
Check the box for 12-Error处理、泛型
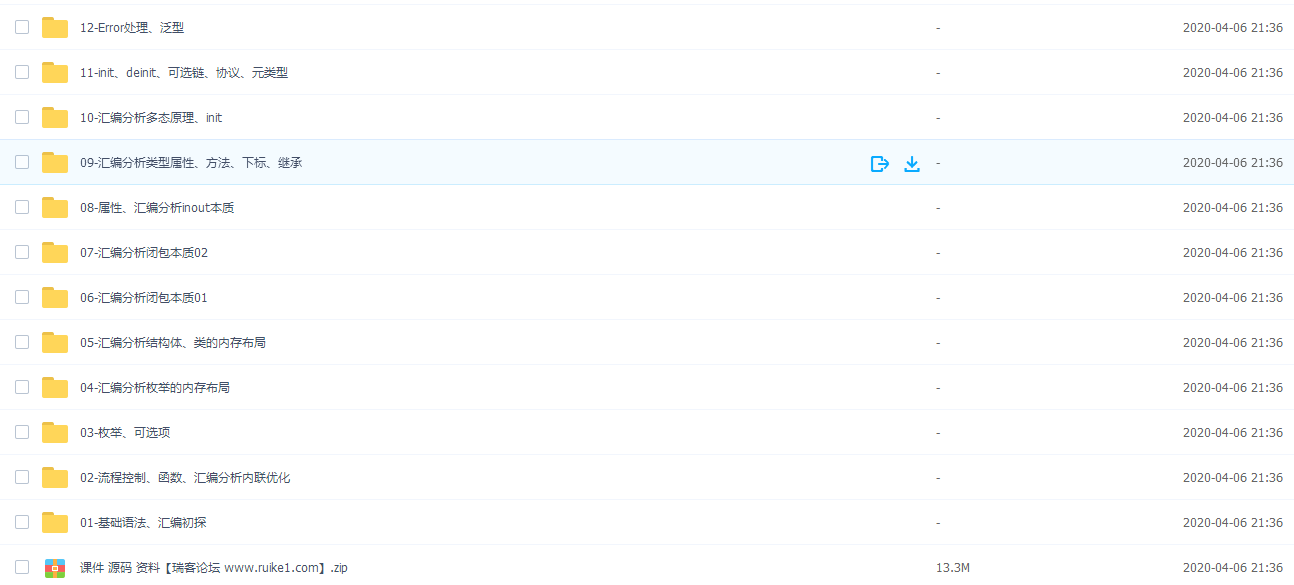(22, 27)
